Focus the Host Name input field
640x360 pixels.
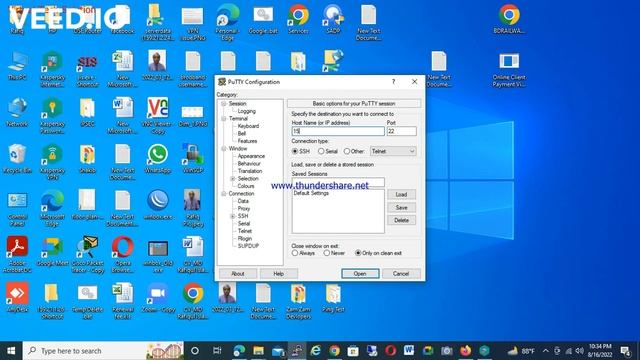click(338, 131)
